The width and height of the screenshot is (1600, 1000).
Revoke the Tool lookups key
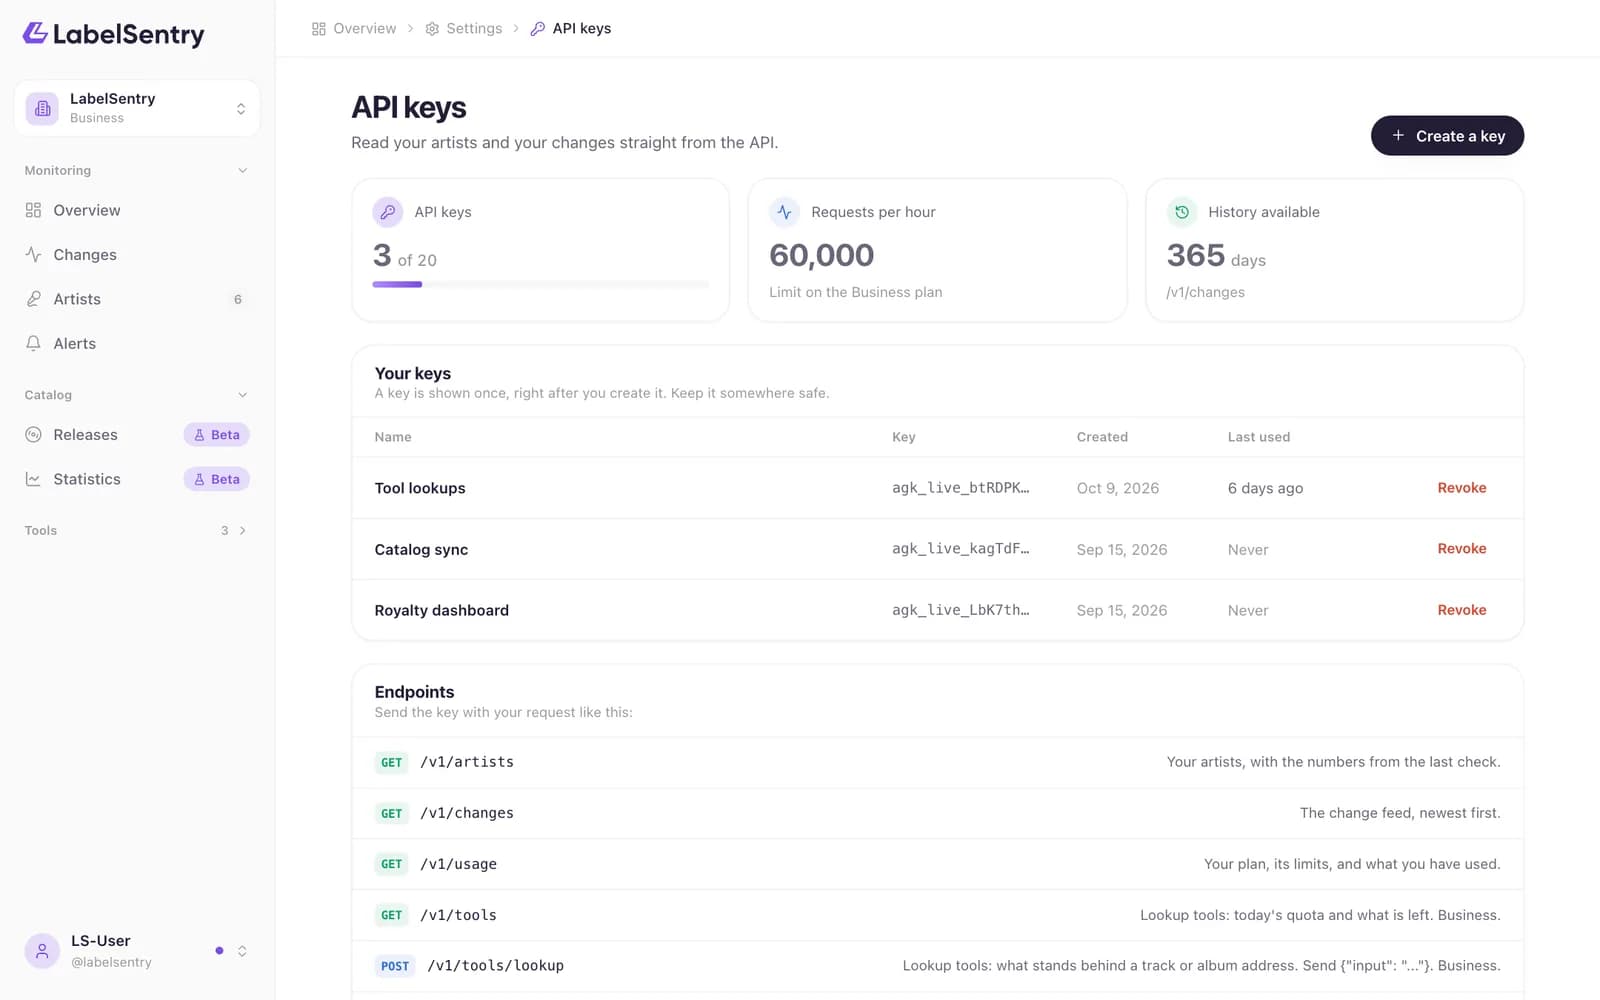(1461, 488)
